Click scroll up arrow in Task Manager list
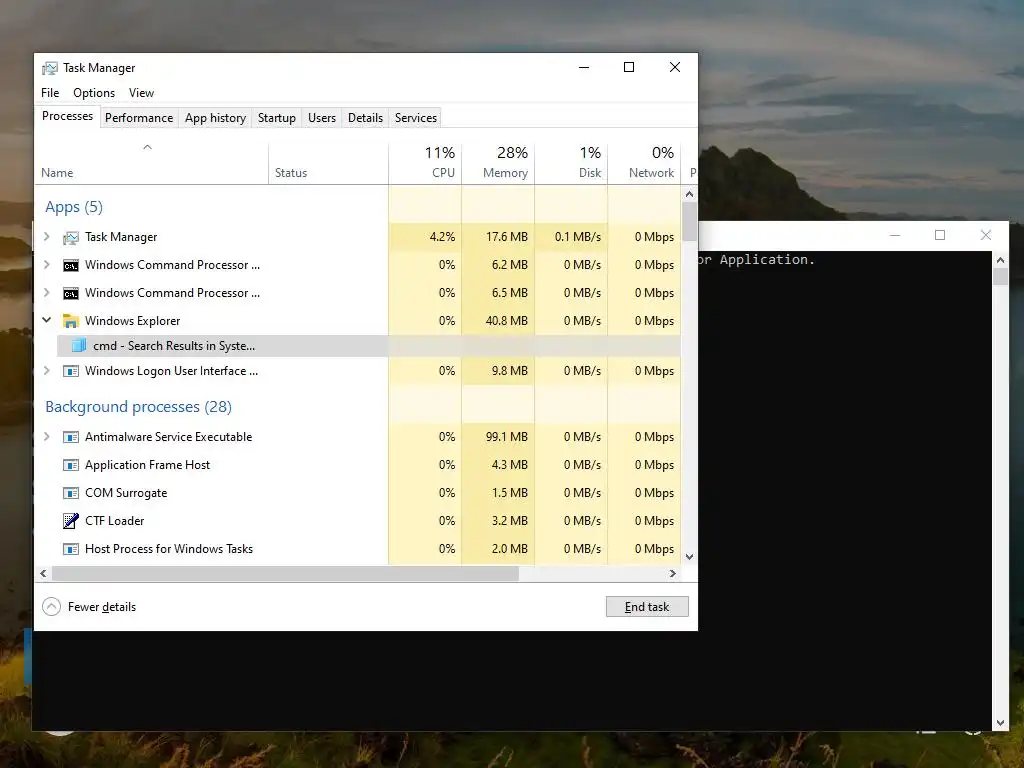 pyautogui.click(x=689, y=194)
